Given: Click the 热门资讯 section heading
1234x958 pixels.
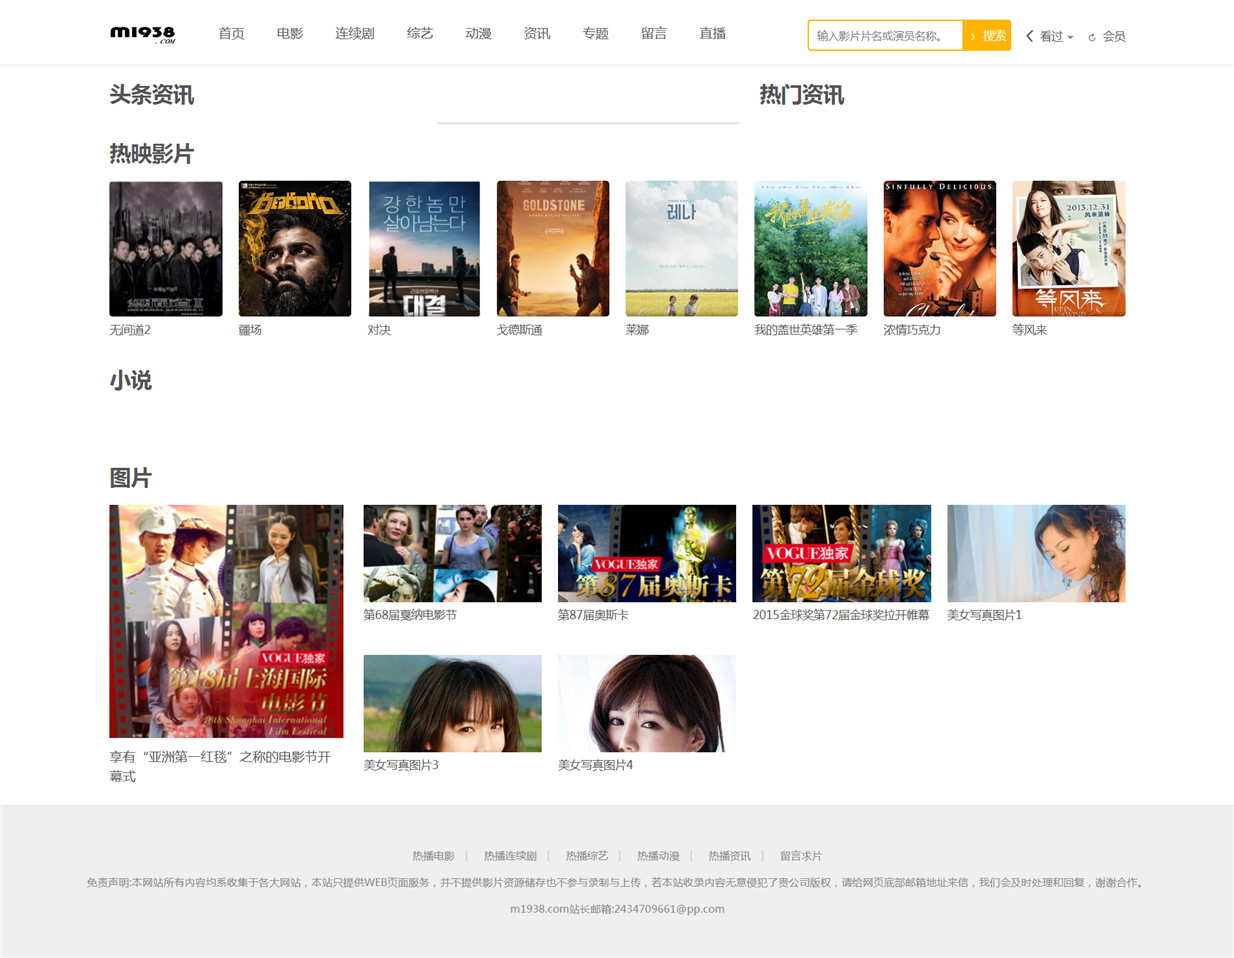Looking at the screenshot, I should pyautogui.click(x=802, y=95).
